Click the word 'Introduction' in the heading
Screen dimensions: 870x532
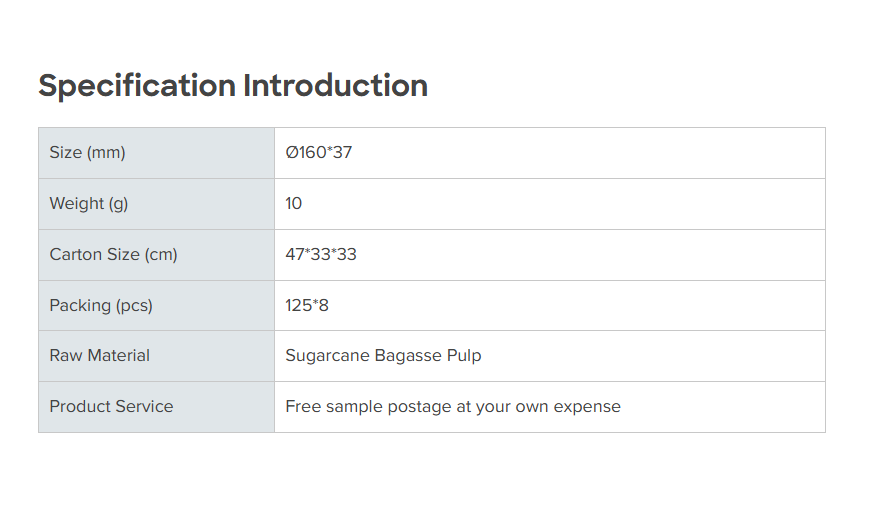tap(336, 86)
